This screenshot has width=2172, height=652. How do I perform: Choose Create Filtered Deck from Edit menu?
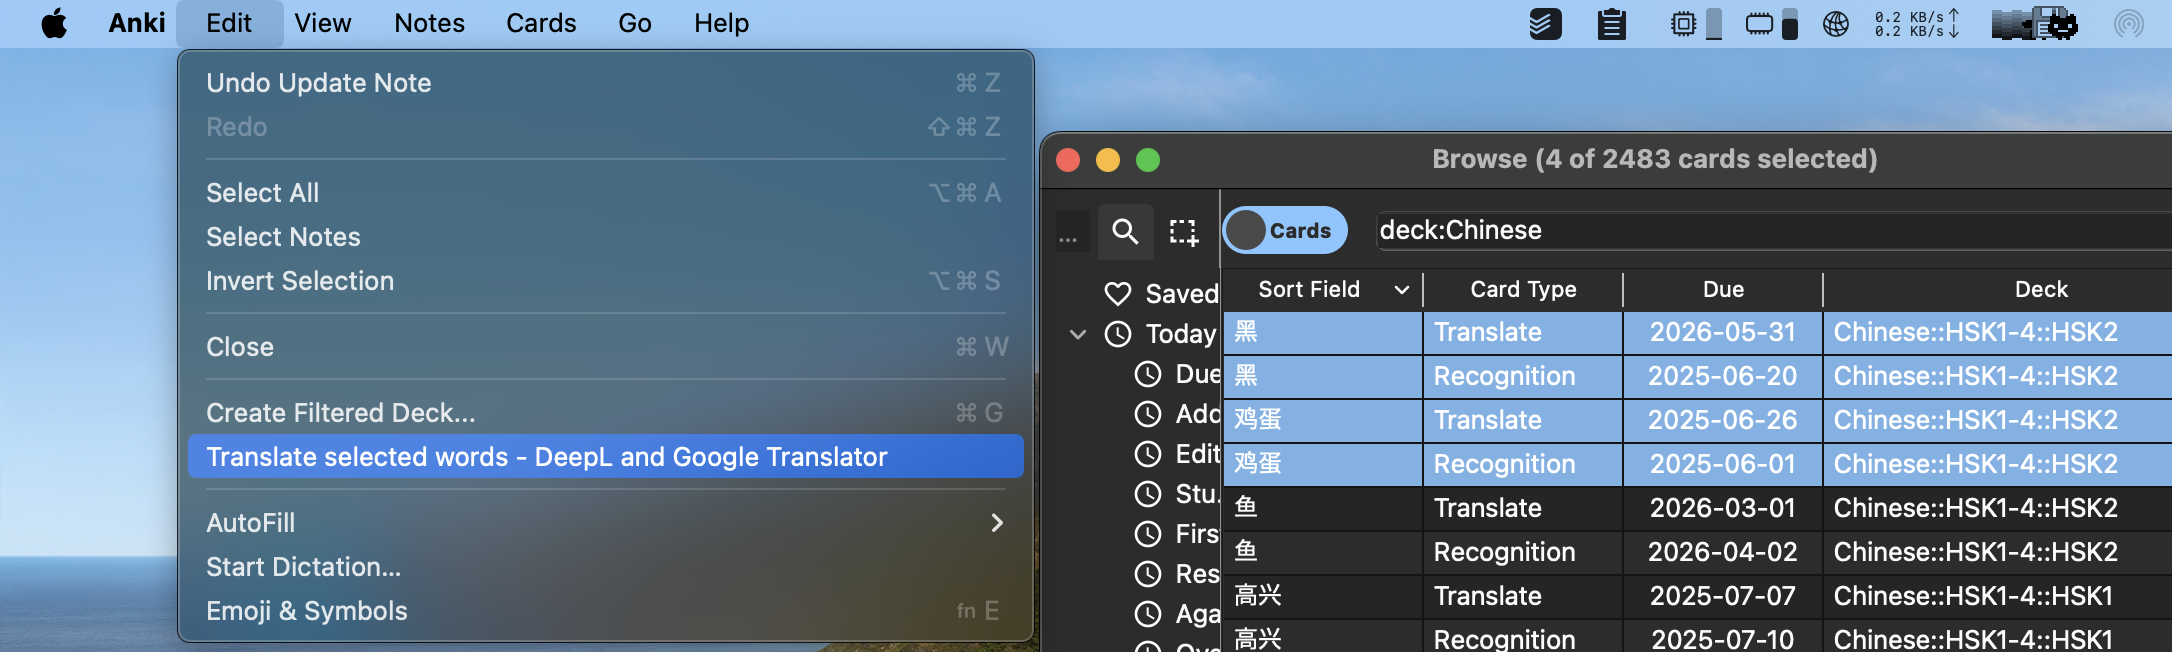tap(340, 413)
